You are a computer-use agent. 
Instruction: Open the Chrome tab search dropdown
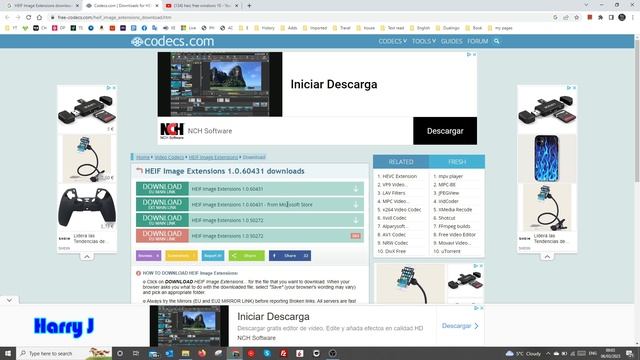586,5
